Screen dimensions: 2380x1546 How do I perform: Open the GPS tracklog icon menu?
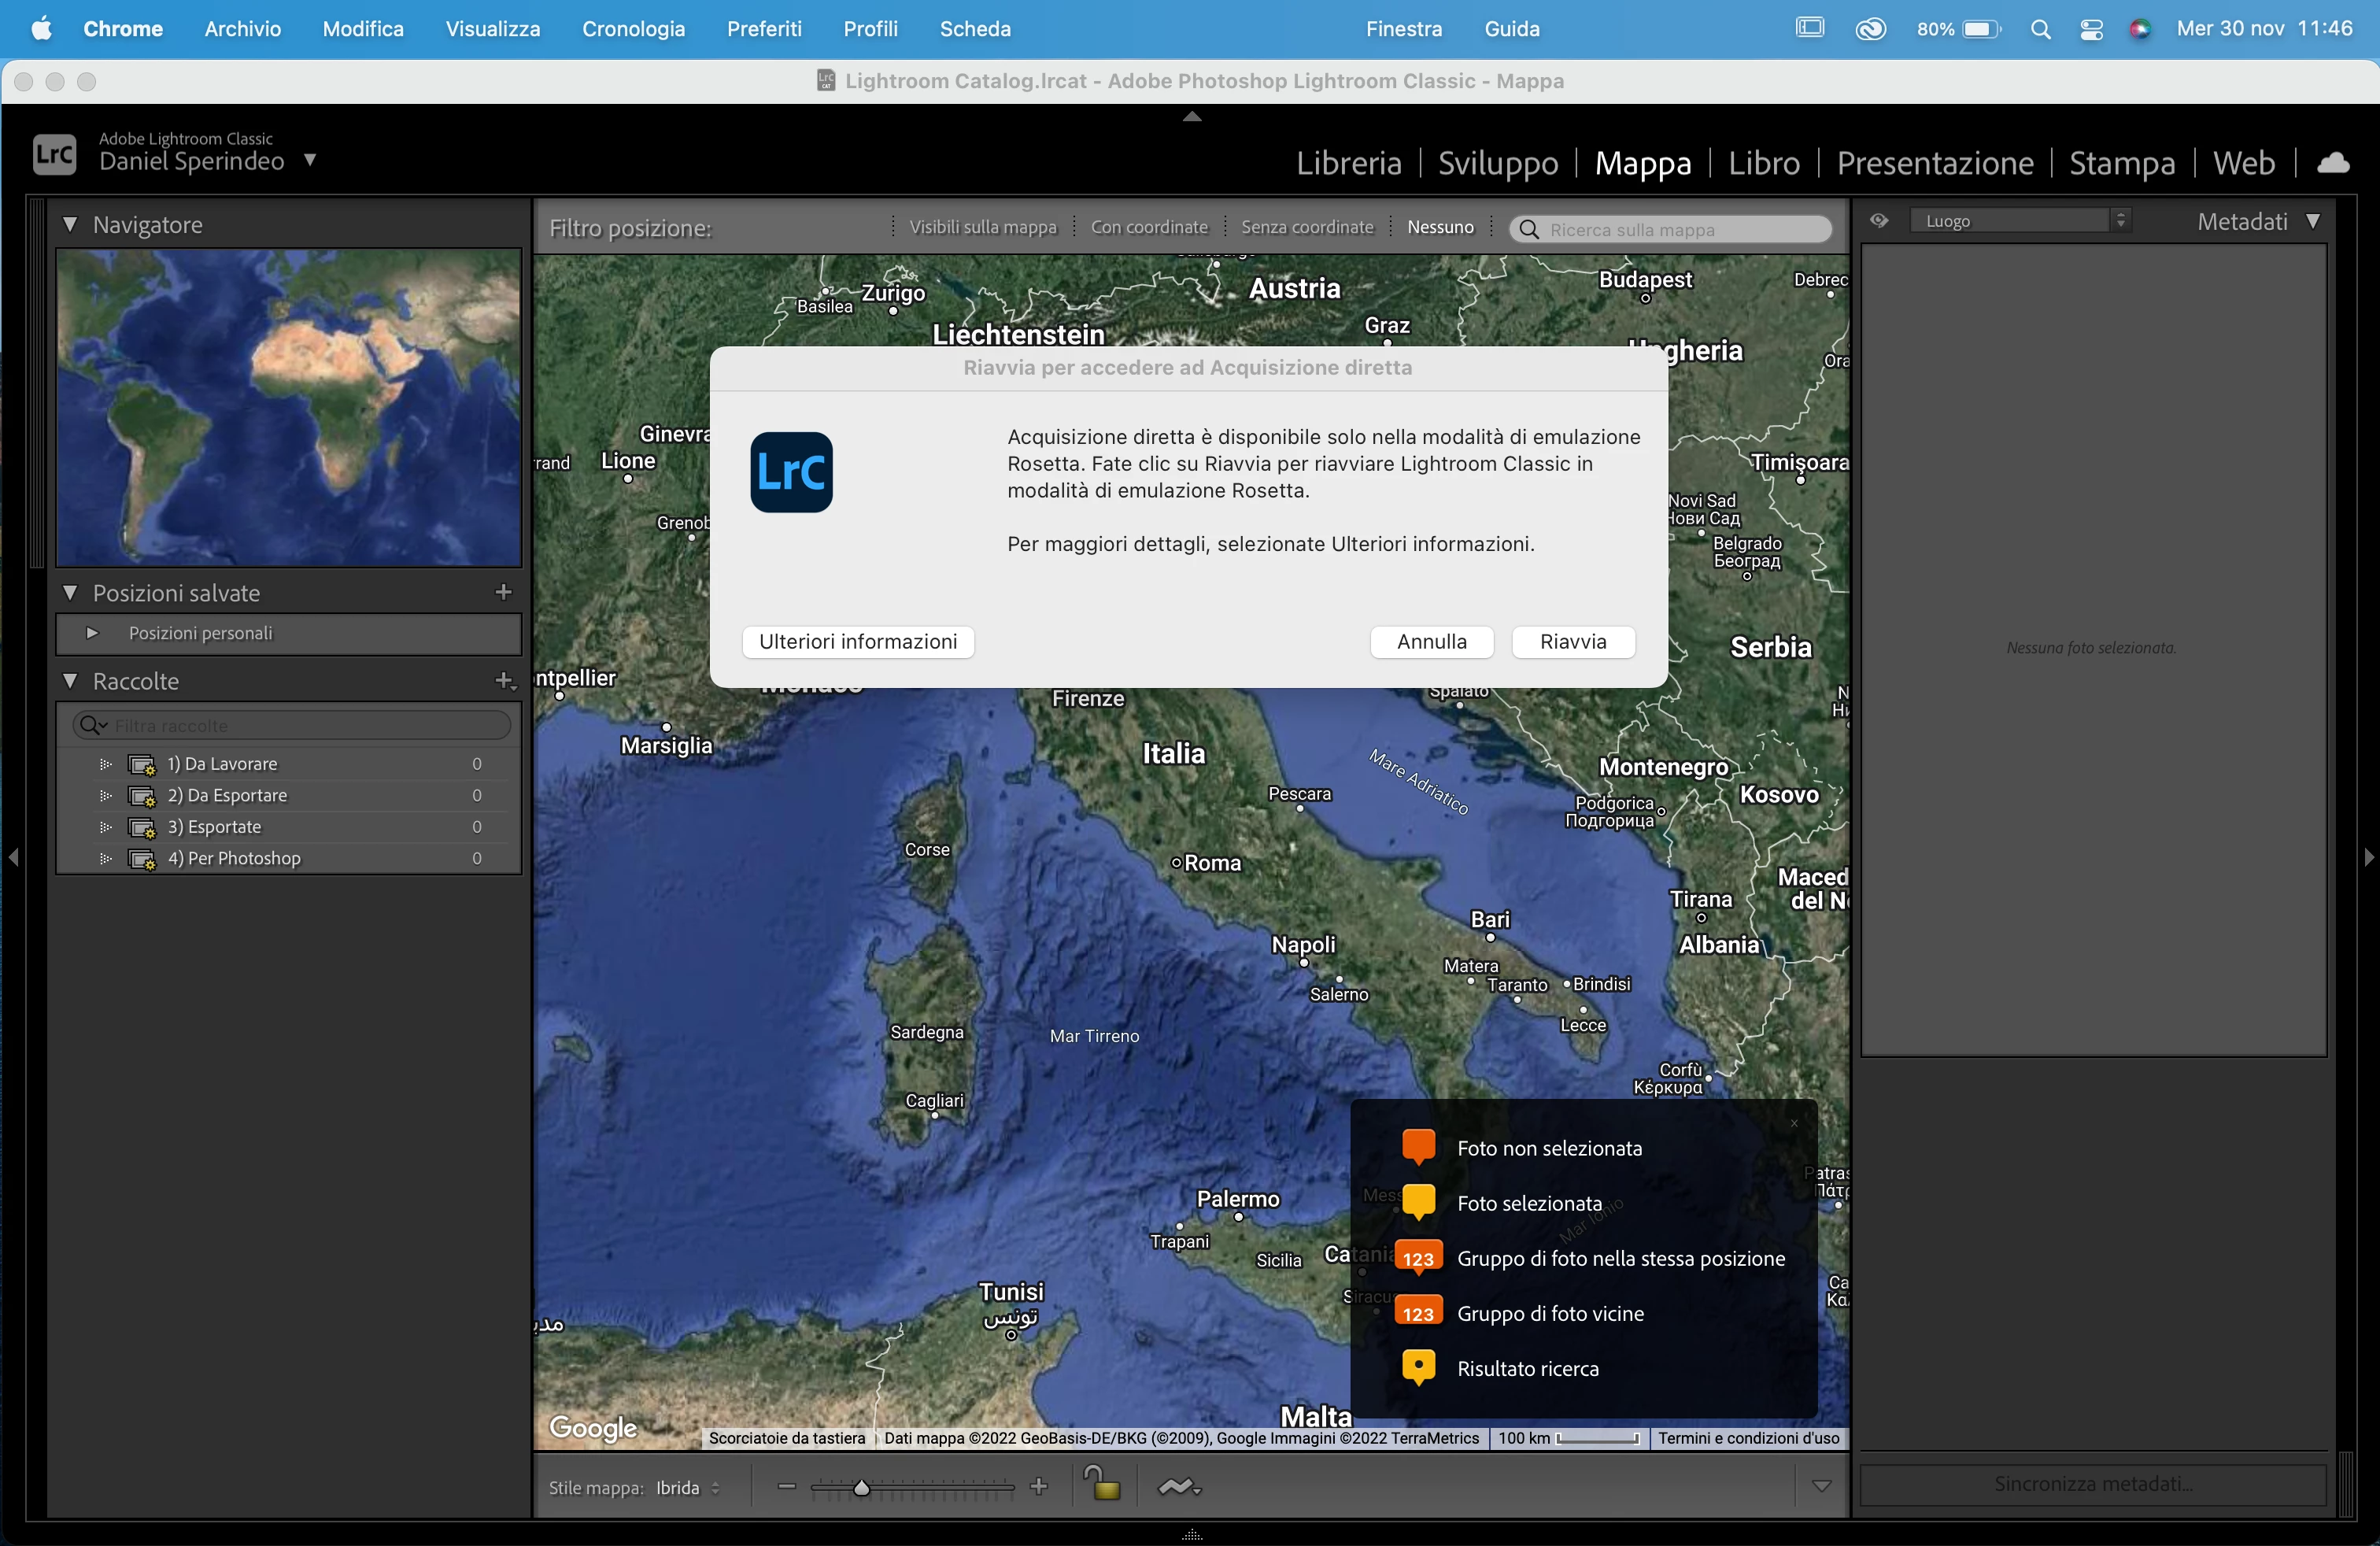point(1179,1487)
